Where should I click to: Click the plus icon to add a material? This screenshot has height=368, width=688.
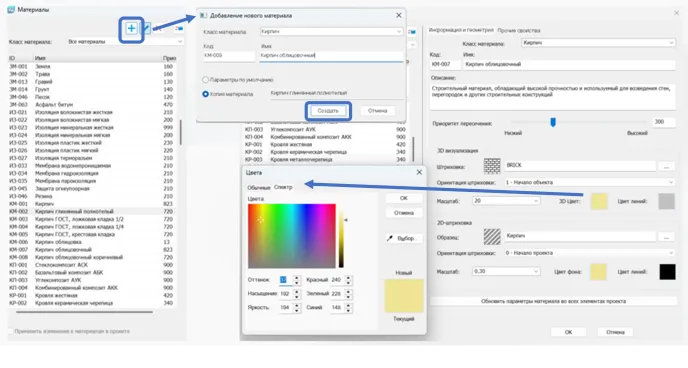pyautogui.click(x=131, y=29)
